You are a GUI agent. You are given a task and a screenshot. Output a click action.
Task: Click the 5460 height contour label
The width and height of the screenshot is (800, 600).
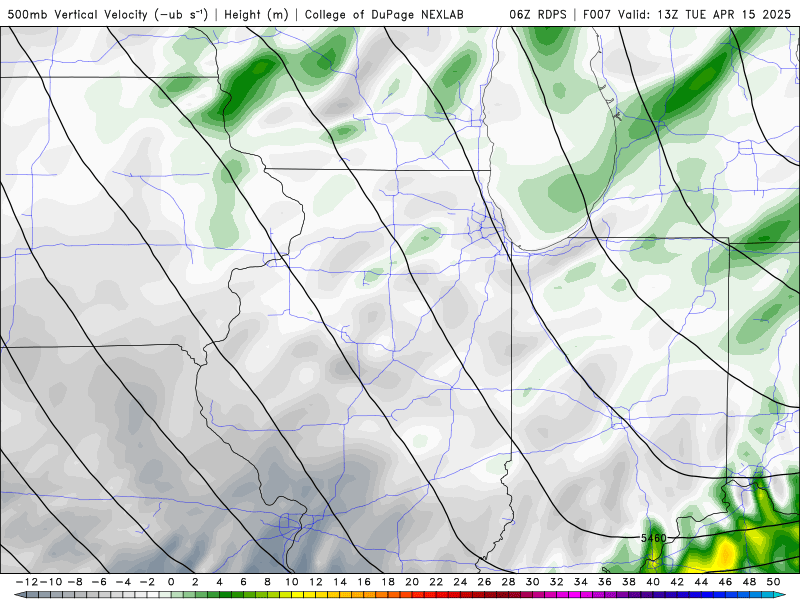coord(654,538)
